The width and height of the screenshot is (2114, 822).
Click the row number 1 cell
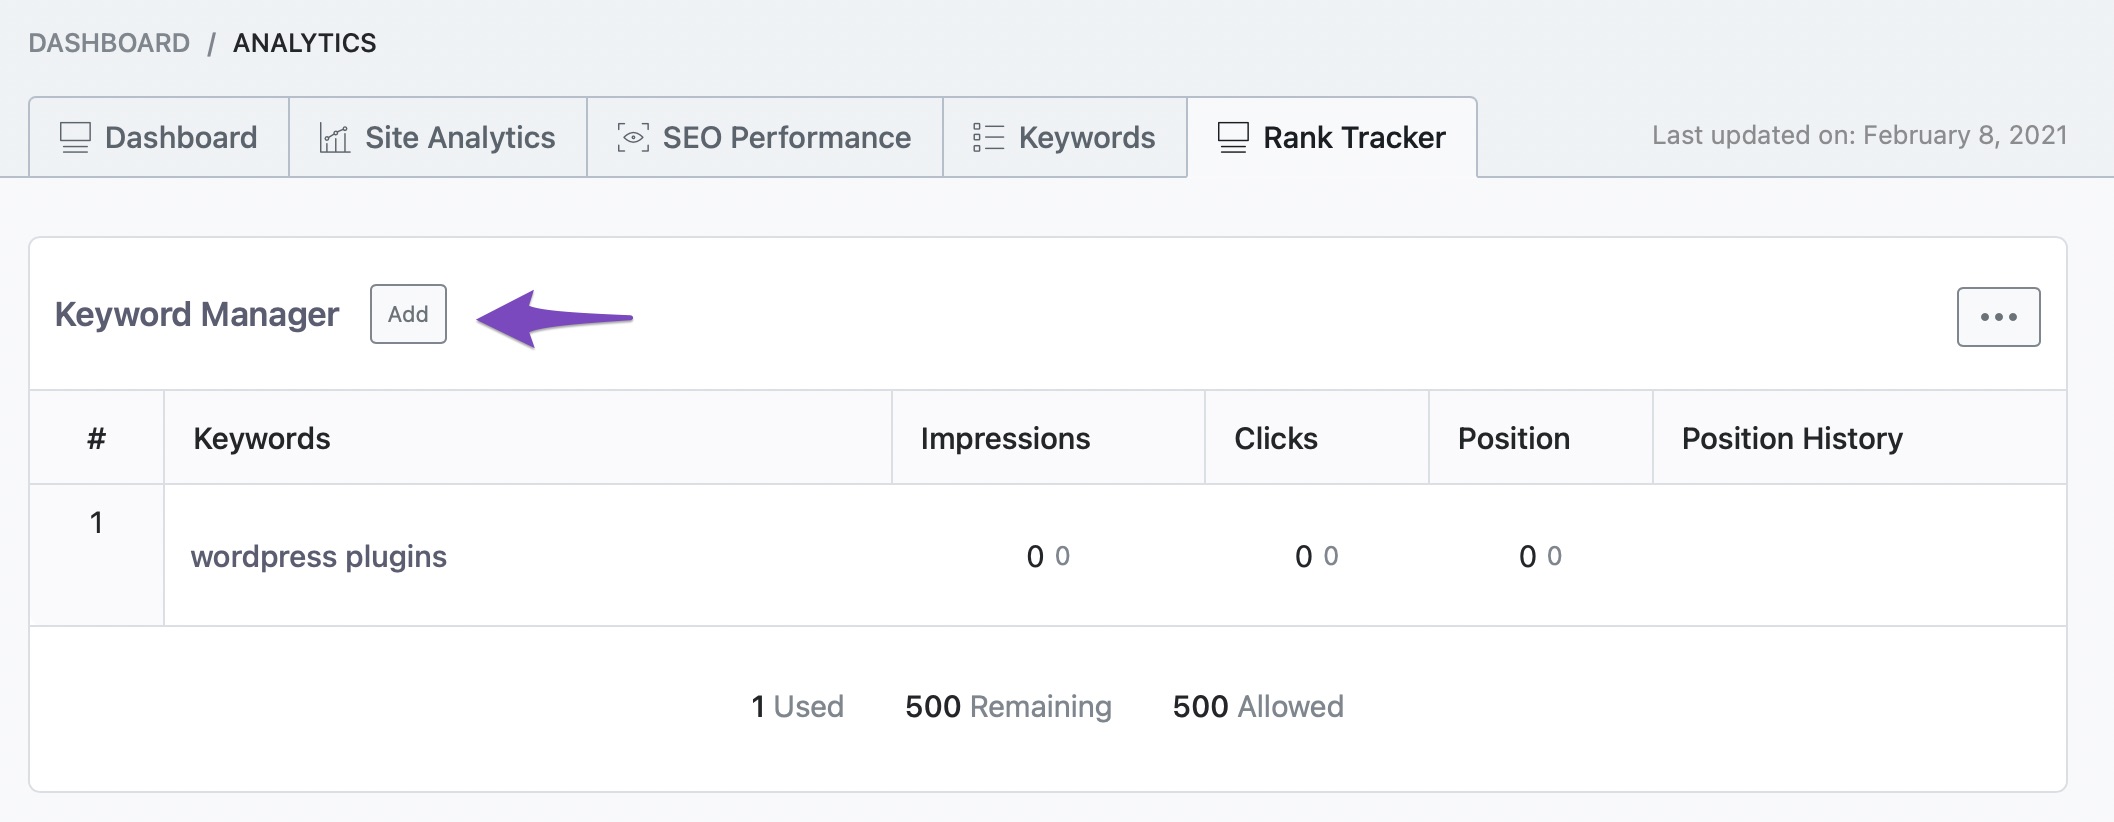(x=96, y=522)
